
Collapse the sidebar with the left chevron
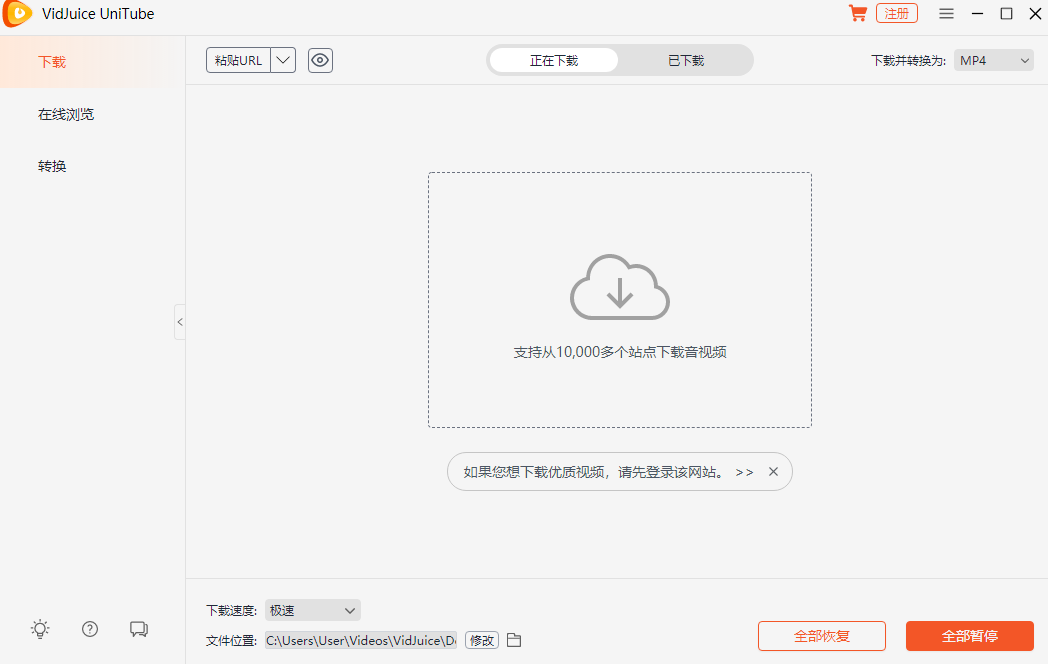coord(180,322)
